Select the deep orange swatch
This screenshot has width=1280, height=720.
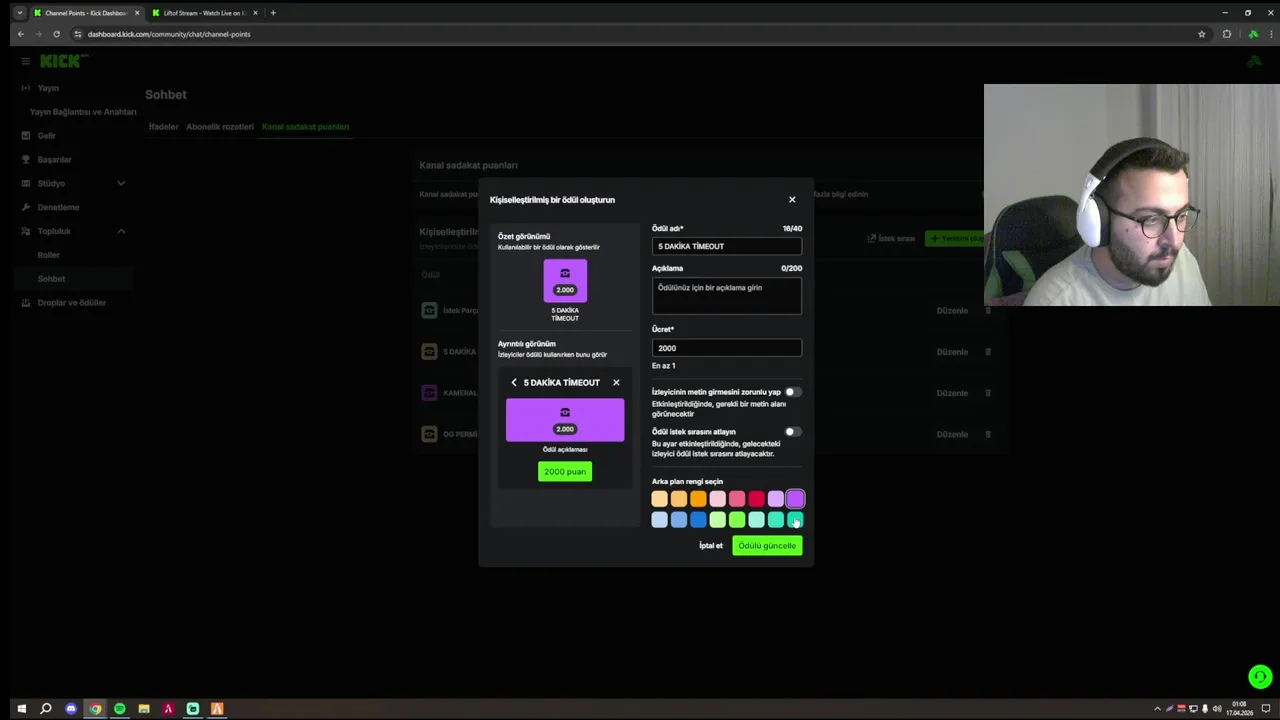pyautogui.click(x=698, y=499)
